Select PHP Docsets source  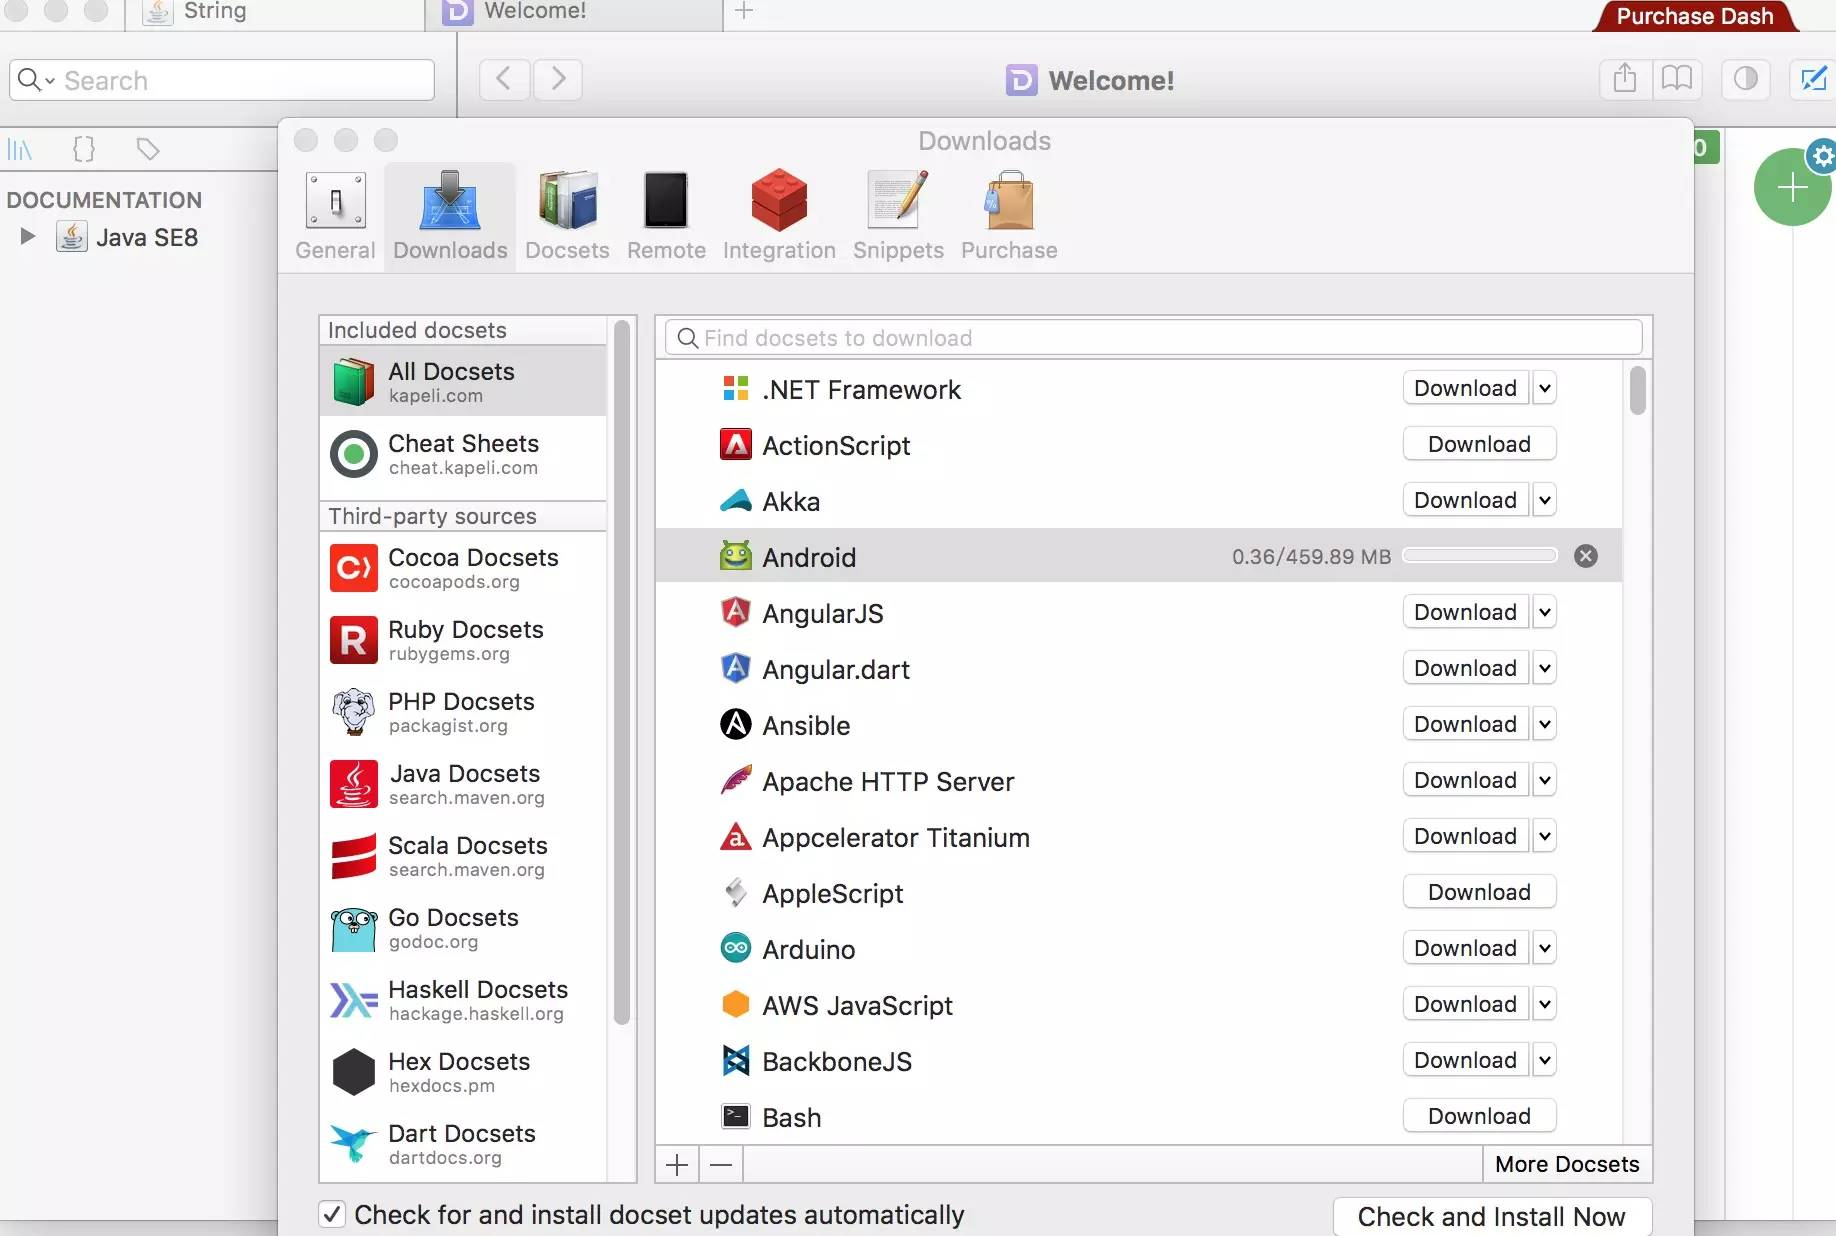(463, 711)
